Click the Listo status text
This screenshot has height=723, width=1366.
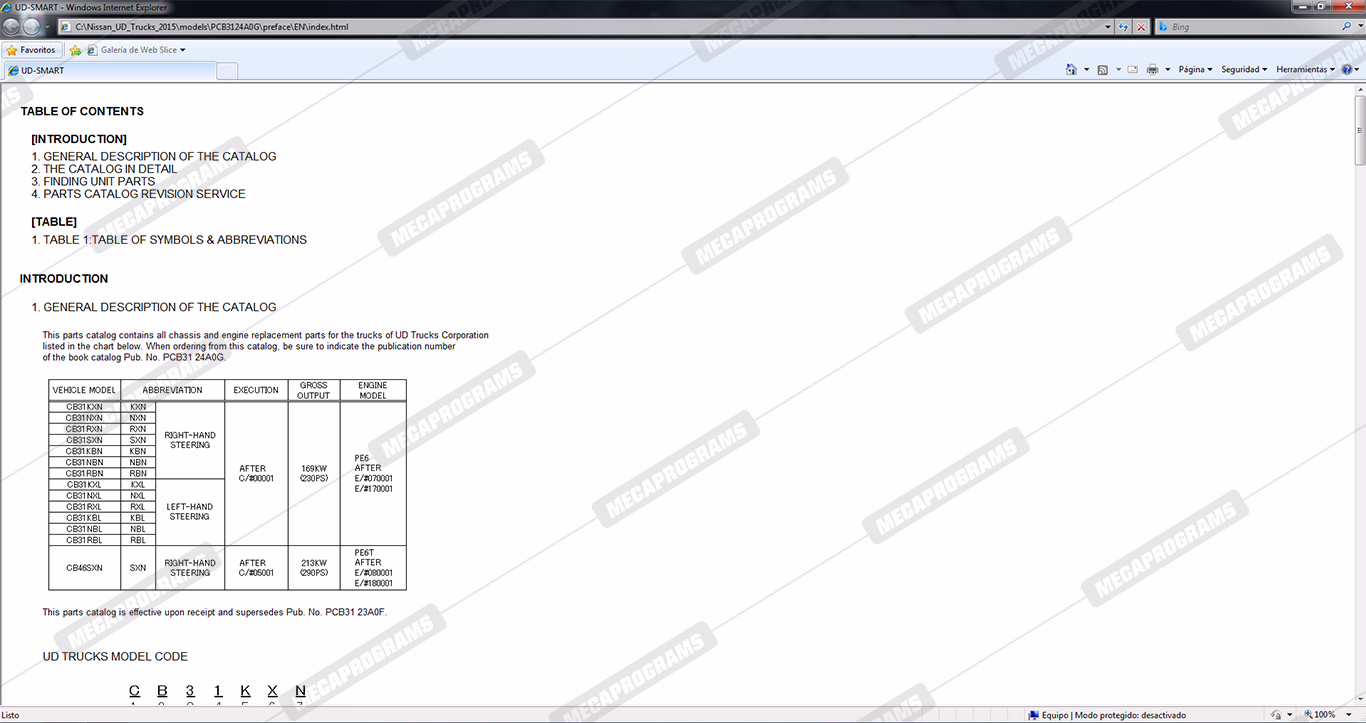tap(11, 715)
